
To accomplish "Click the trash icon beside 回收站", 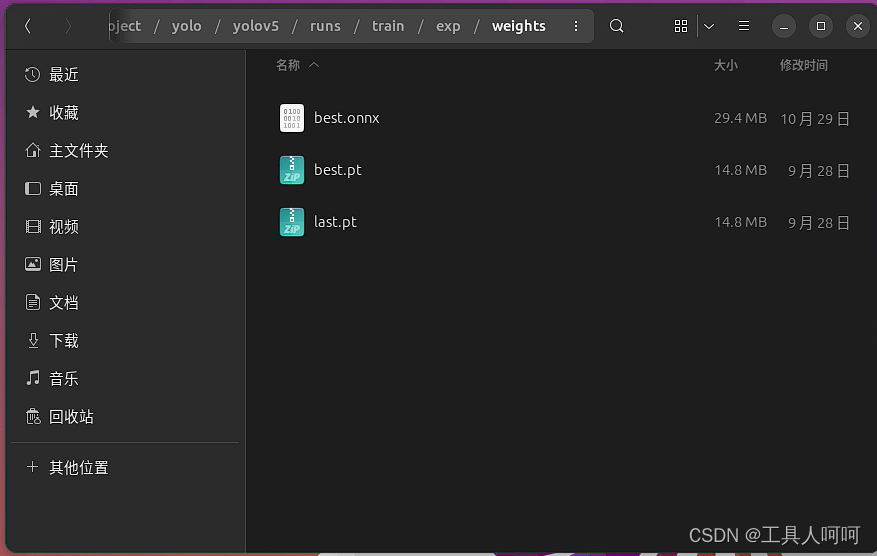I will [33, 416].
